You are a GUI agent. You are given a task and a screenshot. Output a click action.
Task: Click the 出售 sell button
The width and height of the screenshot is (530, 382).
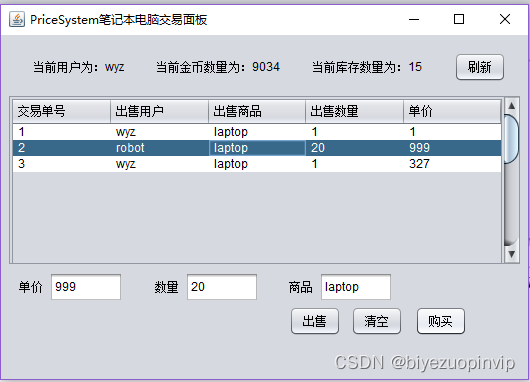(315, 321)
